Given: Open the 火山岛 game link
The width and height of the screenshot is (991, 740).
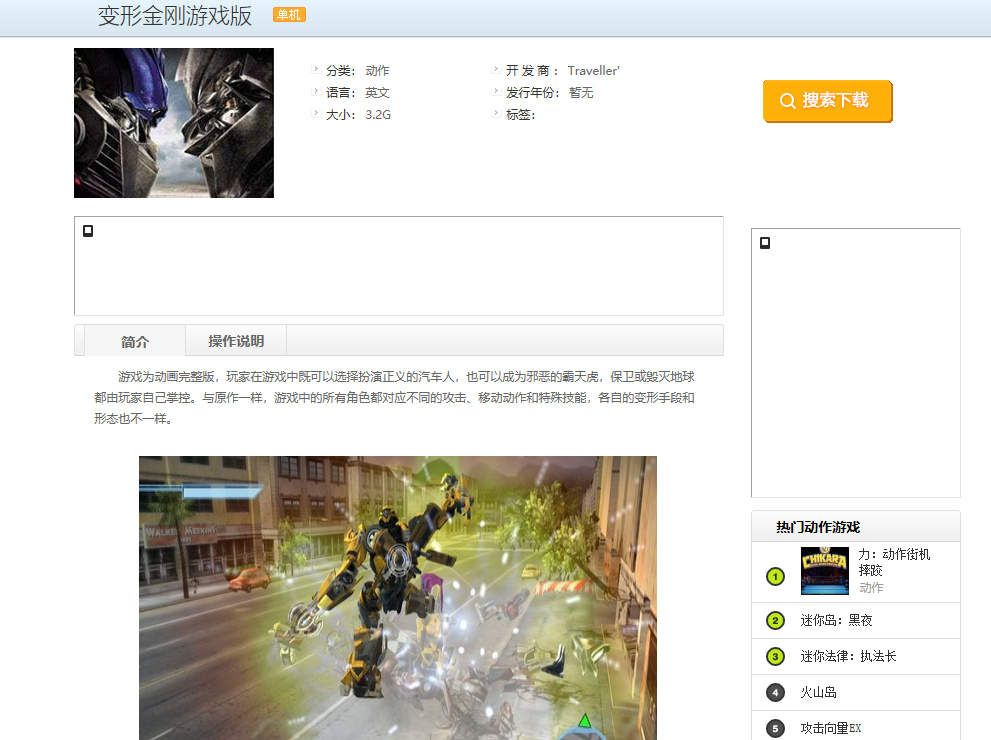Looking at the screenshot, I should tap(818, 693).
